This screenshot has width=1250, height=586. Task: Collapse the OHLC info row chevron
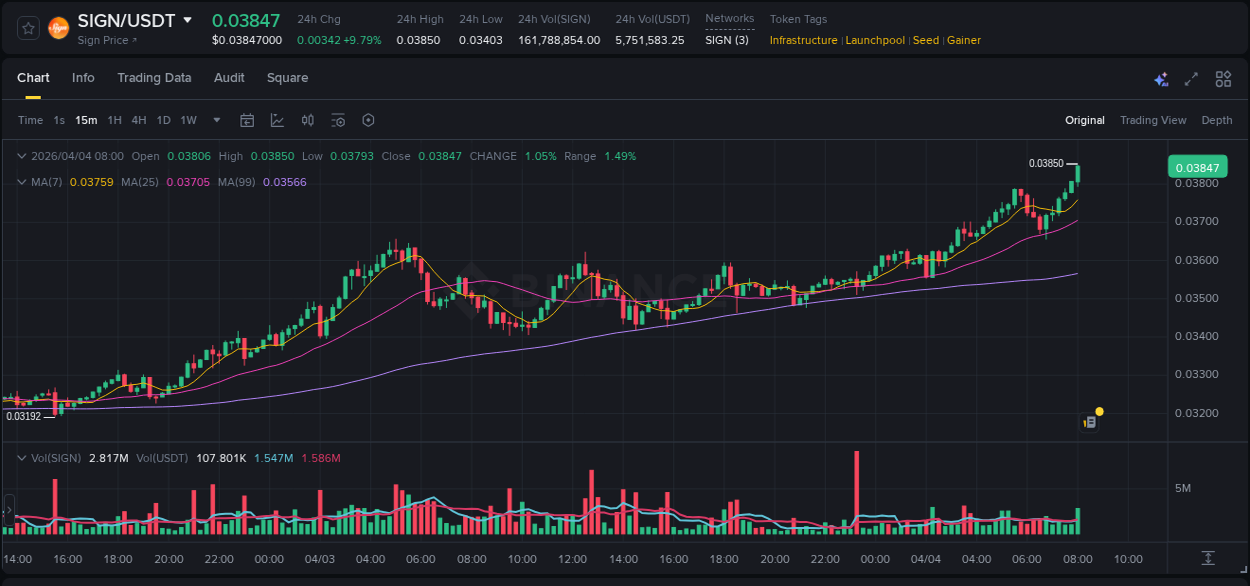click(22, 156)
